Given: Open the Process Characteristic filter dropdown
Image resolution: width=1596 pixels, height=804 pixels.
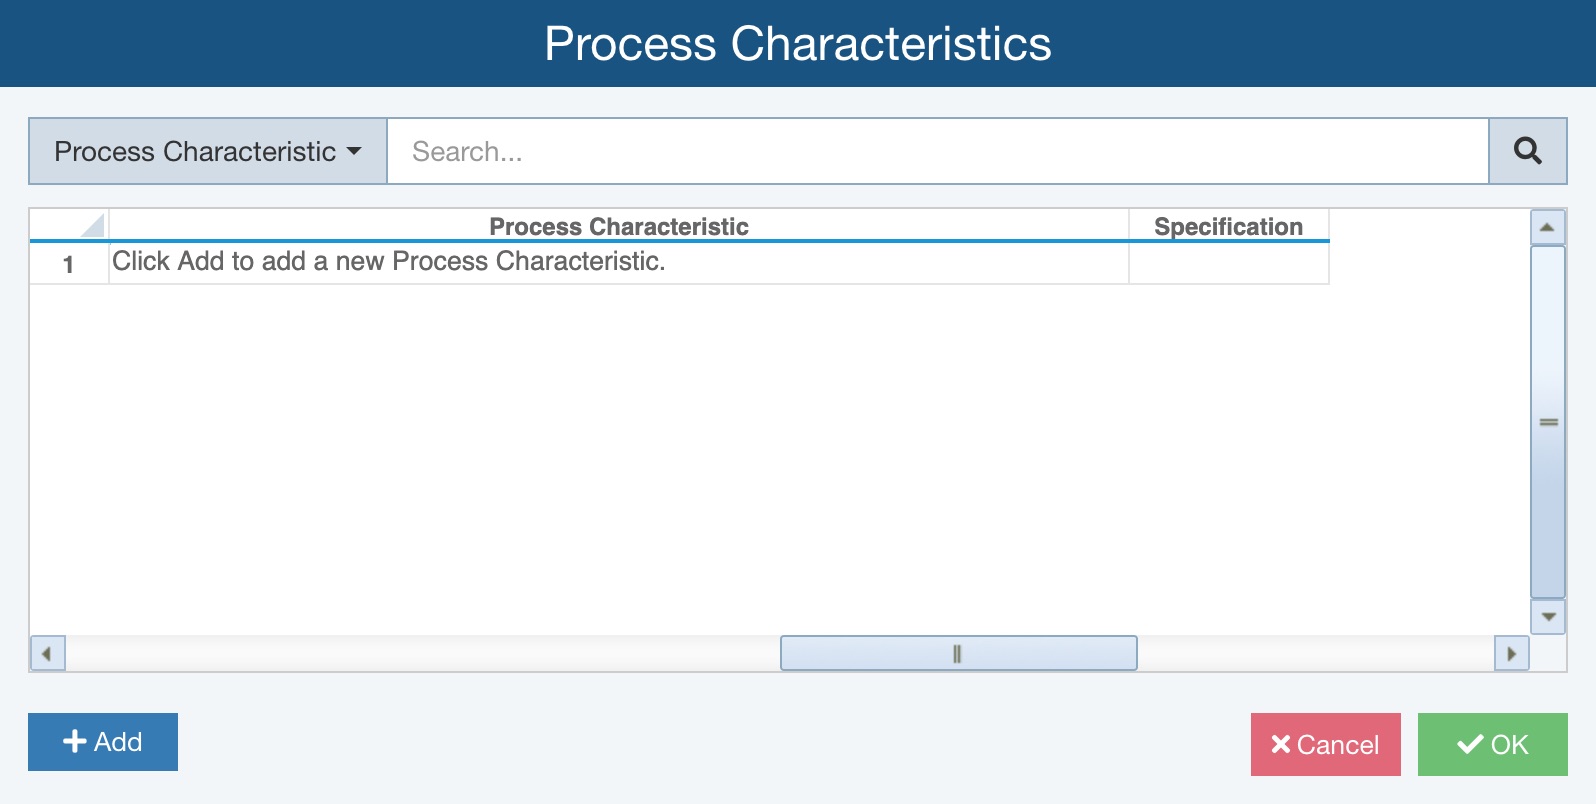Looking at the screenshot, I should click(x=208, y=151).
